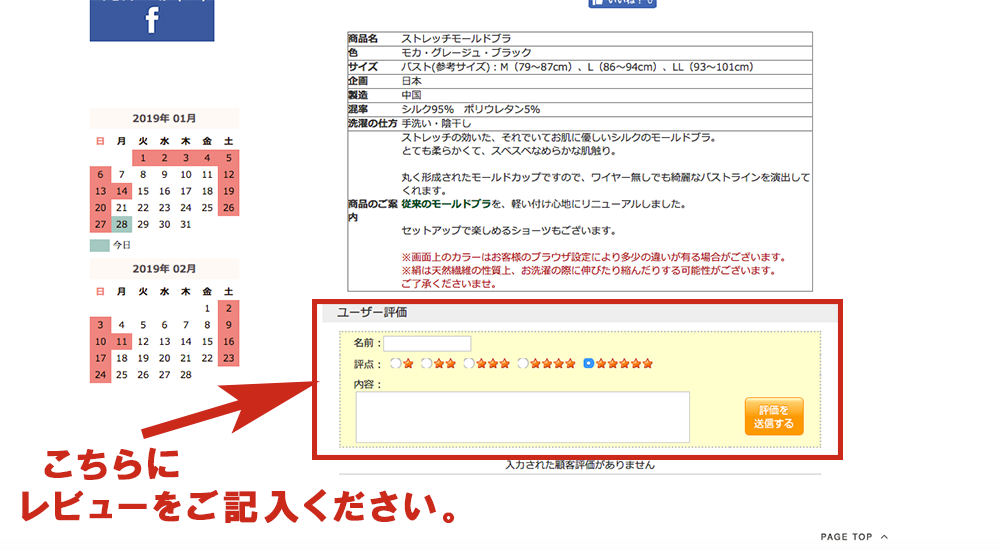Click the 2019年 02月 calendar header
Viewport: 1000px width, 551px height.
(x=164, y=269)
